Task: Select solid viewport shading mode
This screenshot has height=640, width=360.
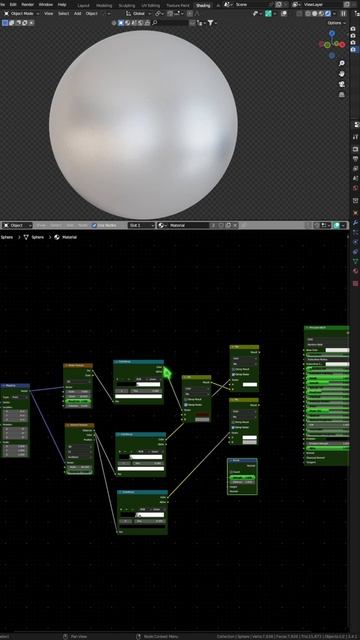Action: (x=316, y=13)
